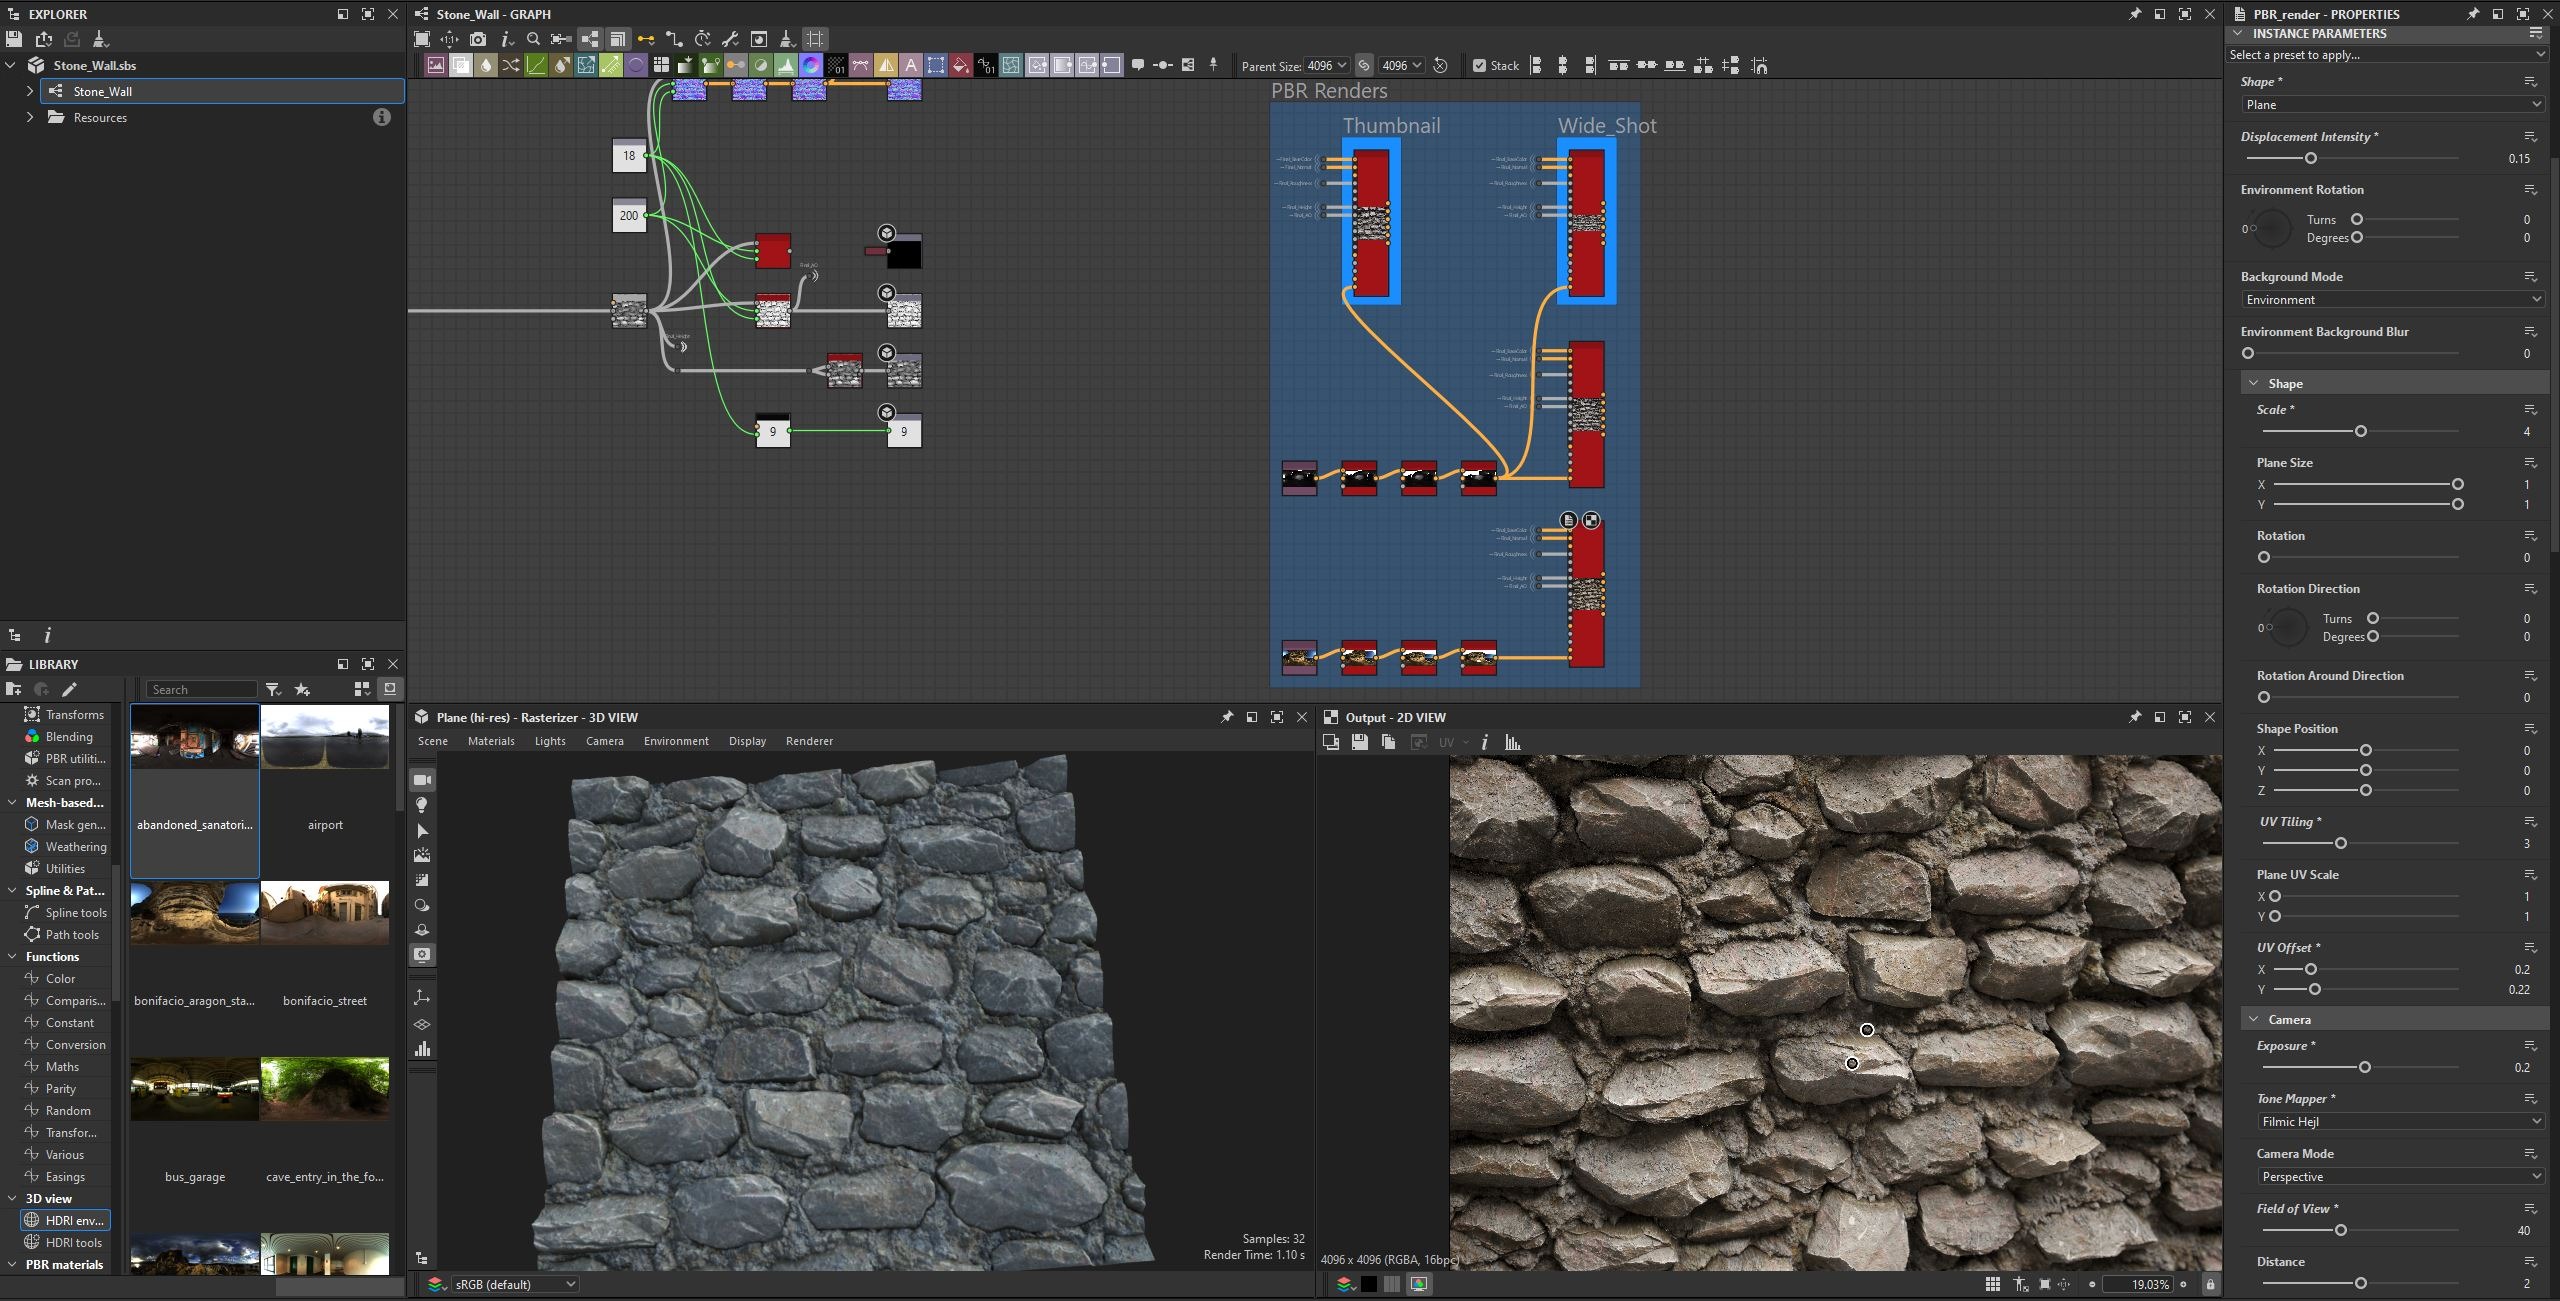The height and width of the screenshot is (1301, 2560).
Task: Click the broom clean icon in Graph toolbar
Action: point(787,39)
